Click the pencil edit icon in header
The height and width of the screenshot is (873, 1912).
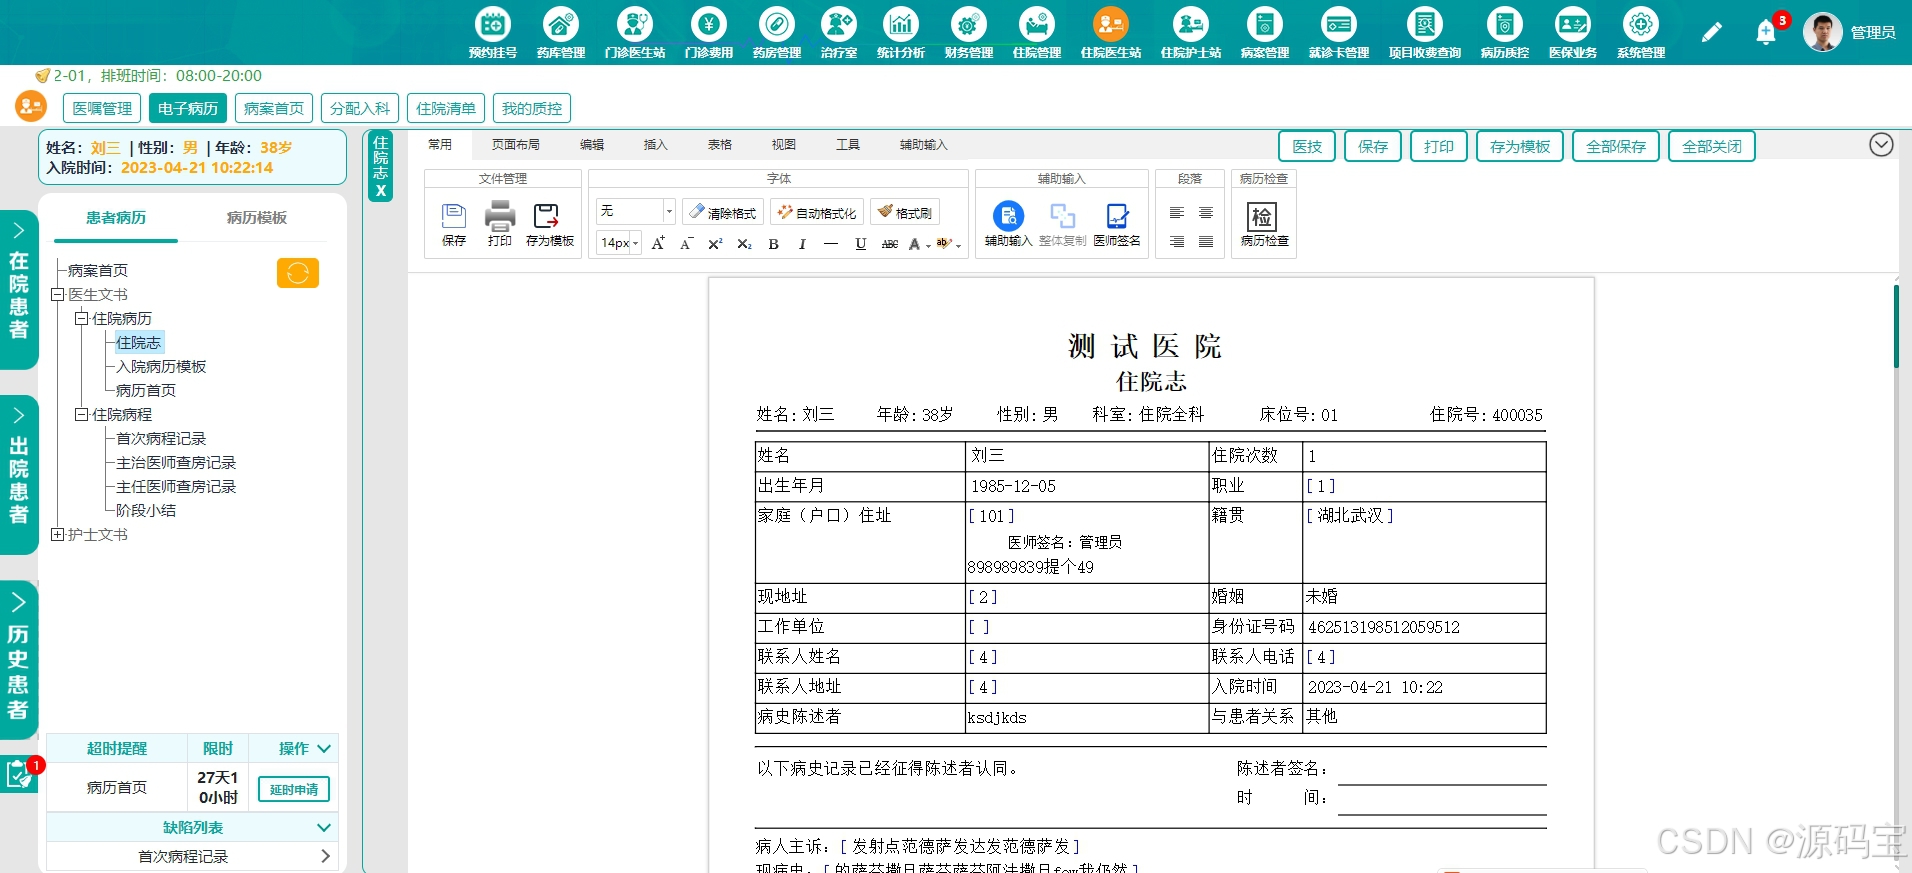tap(1711, 33)
